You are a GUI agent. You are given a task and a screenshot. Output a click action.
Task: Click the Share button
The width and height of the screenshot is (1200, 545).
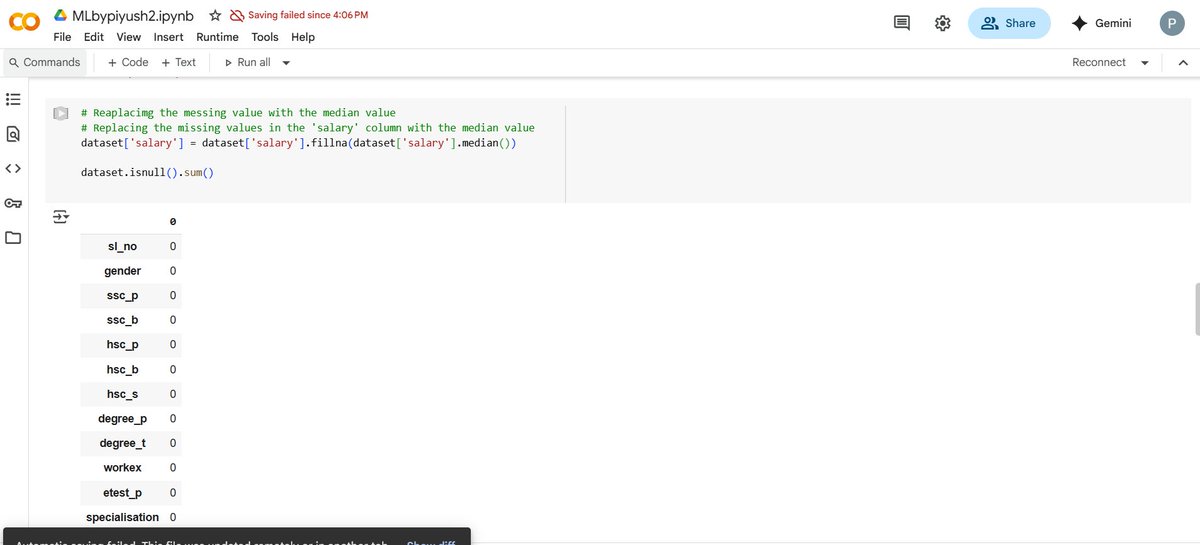click(x=1009, y=24)
